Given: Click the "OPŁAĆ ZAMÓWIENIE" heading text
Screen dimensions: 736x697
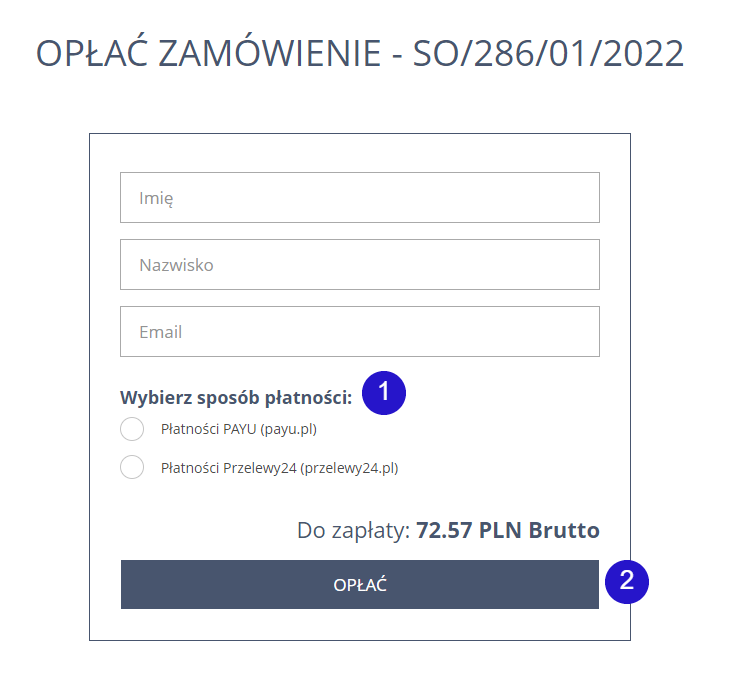Looking at the screenshot, I should coord(207,54).
